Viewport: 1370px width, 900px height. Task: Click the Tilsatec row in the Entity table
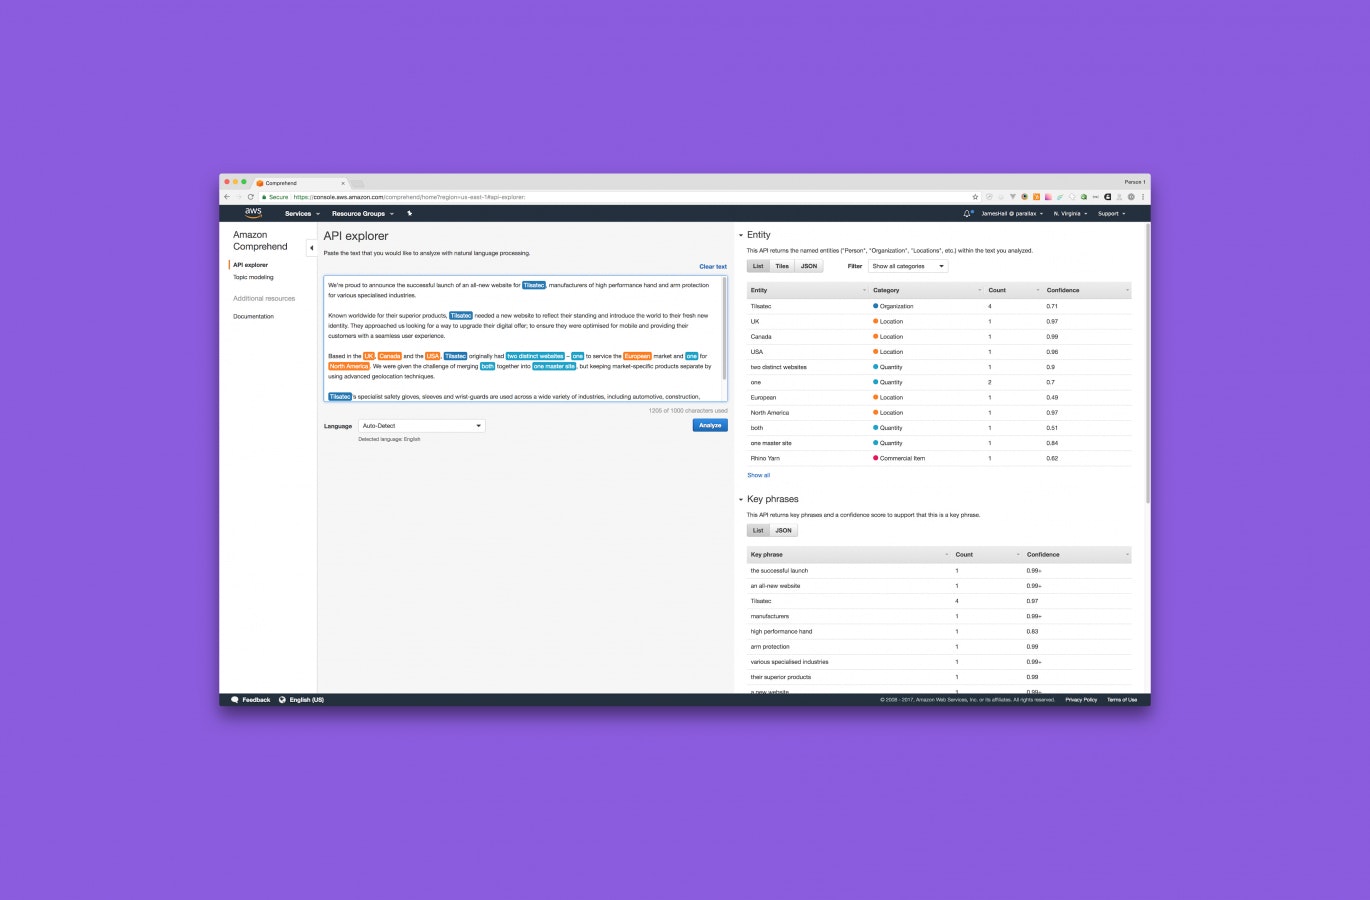[x=939, y=306]
